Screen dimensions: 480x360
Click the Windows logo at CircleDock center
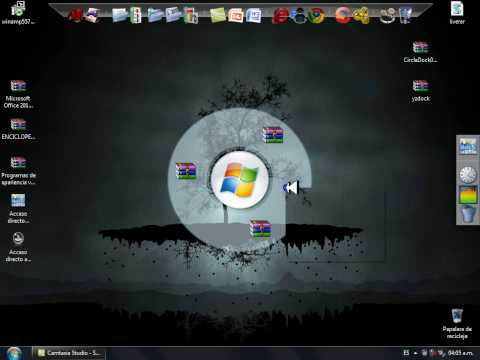pyautogui.click(x=240, y=180)
